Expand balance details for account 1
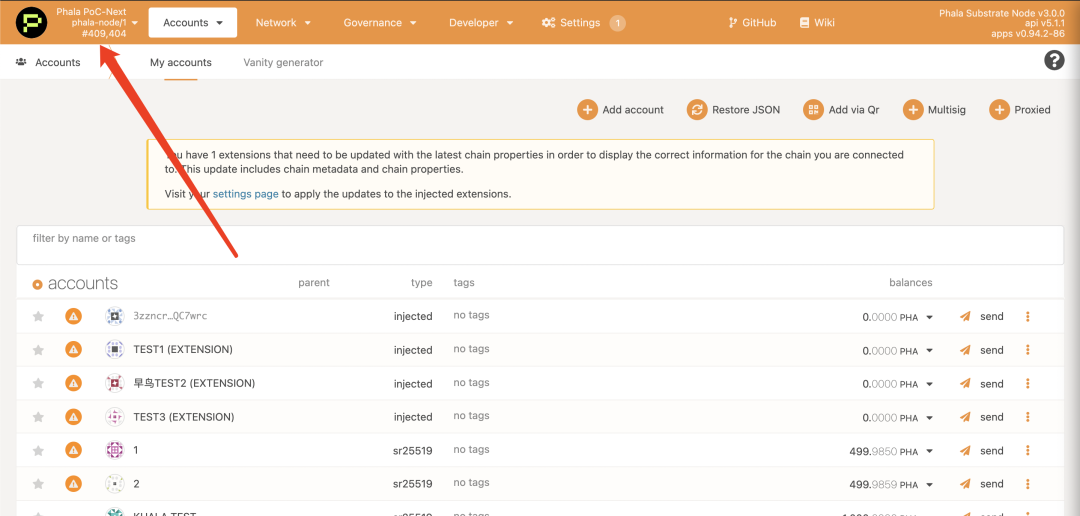 pos(929,451)
